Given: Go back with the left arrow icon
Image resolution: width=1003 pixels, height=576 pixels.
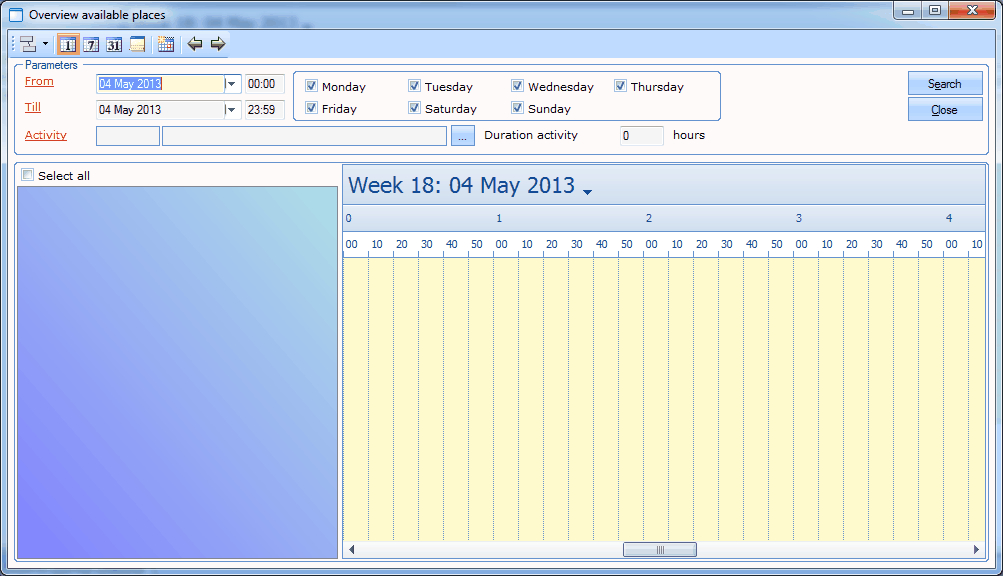Looking at the screenshot, I should (x=195, y=44).
